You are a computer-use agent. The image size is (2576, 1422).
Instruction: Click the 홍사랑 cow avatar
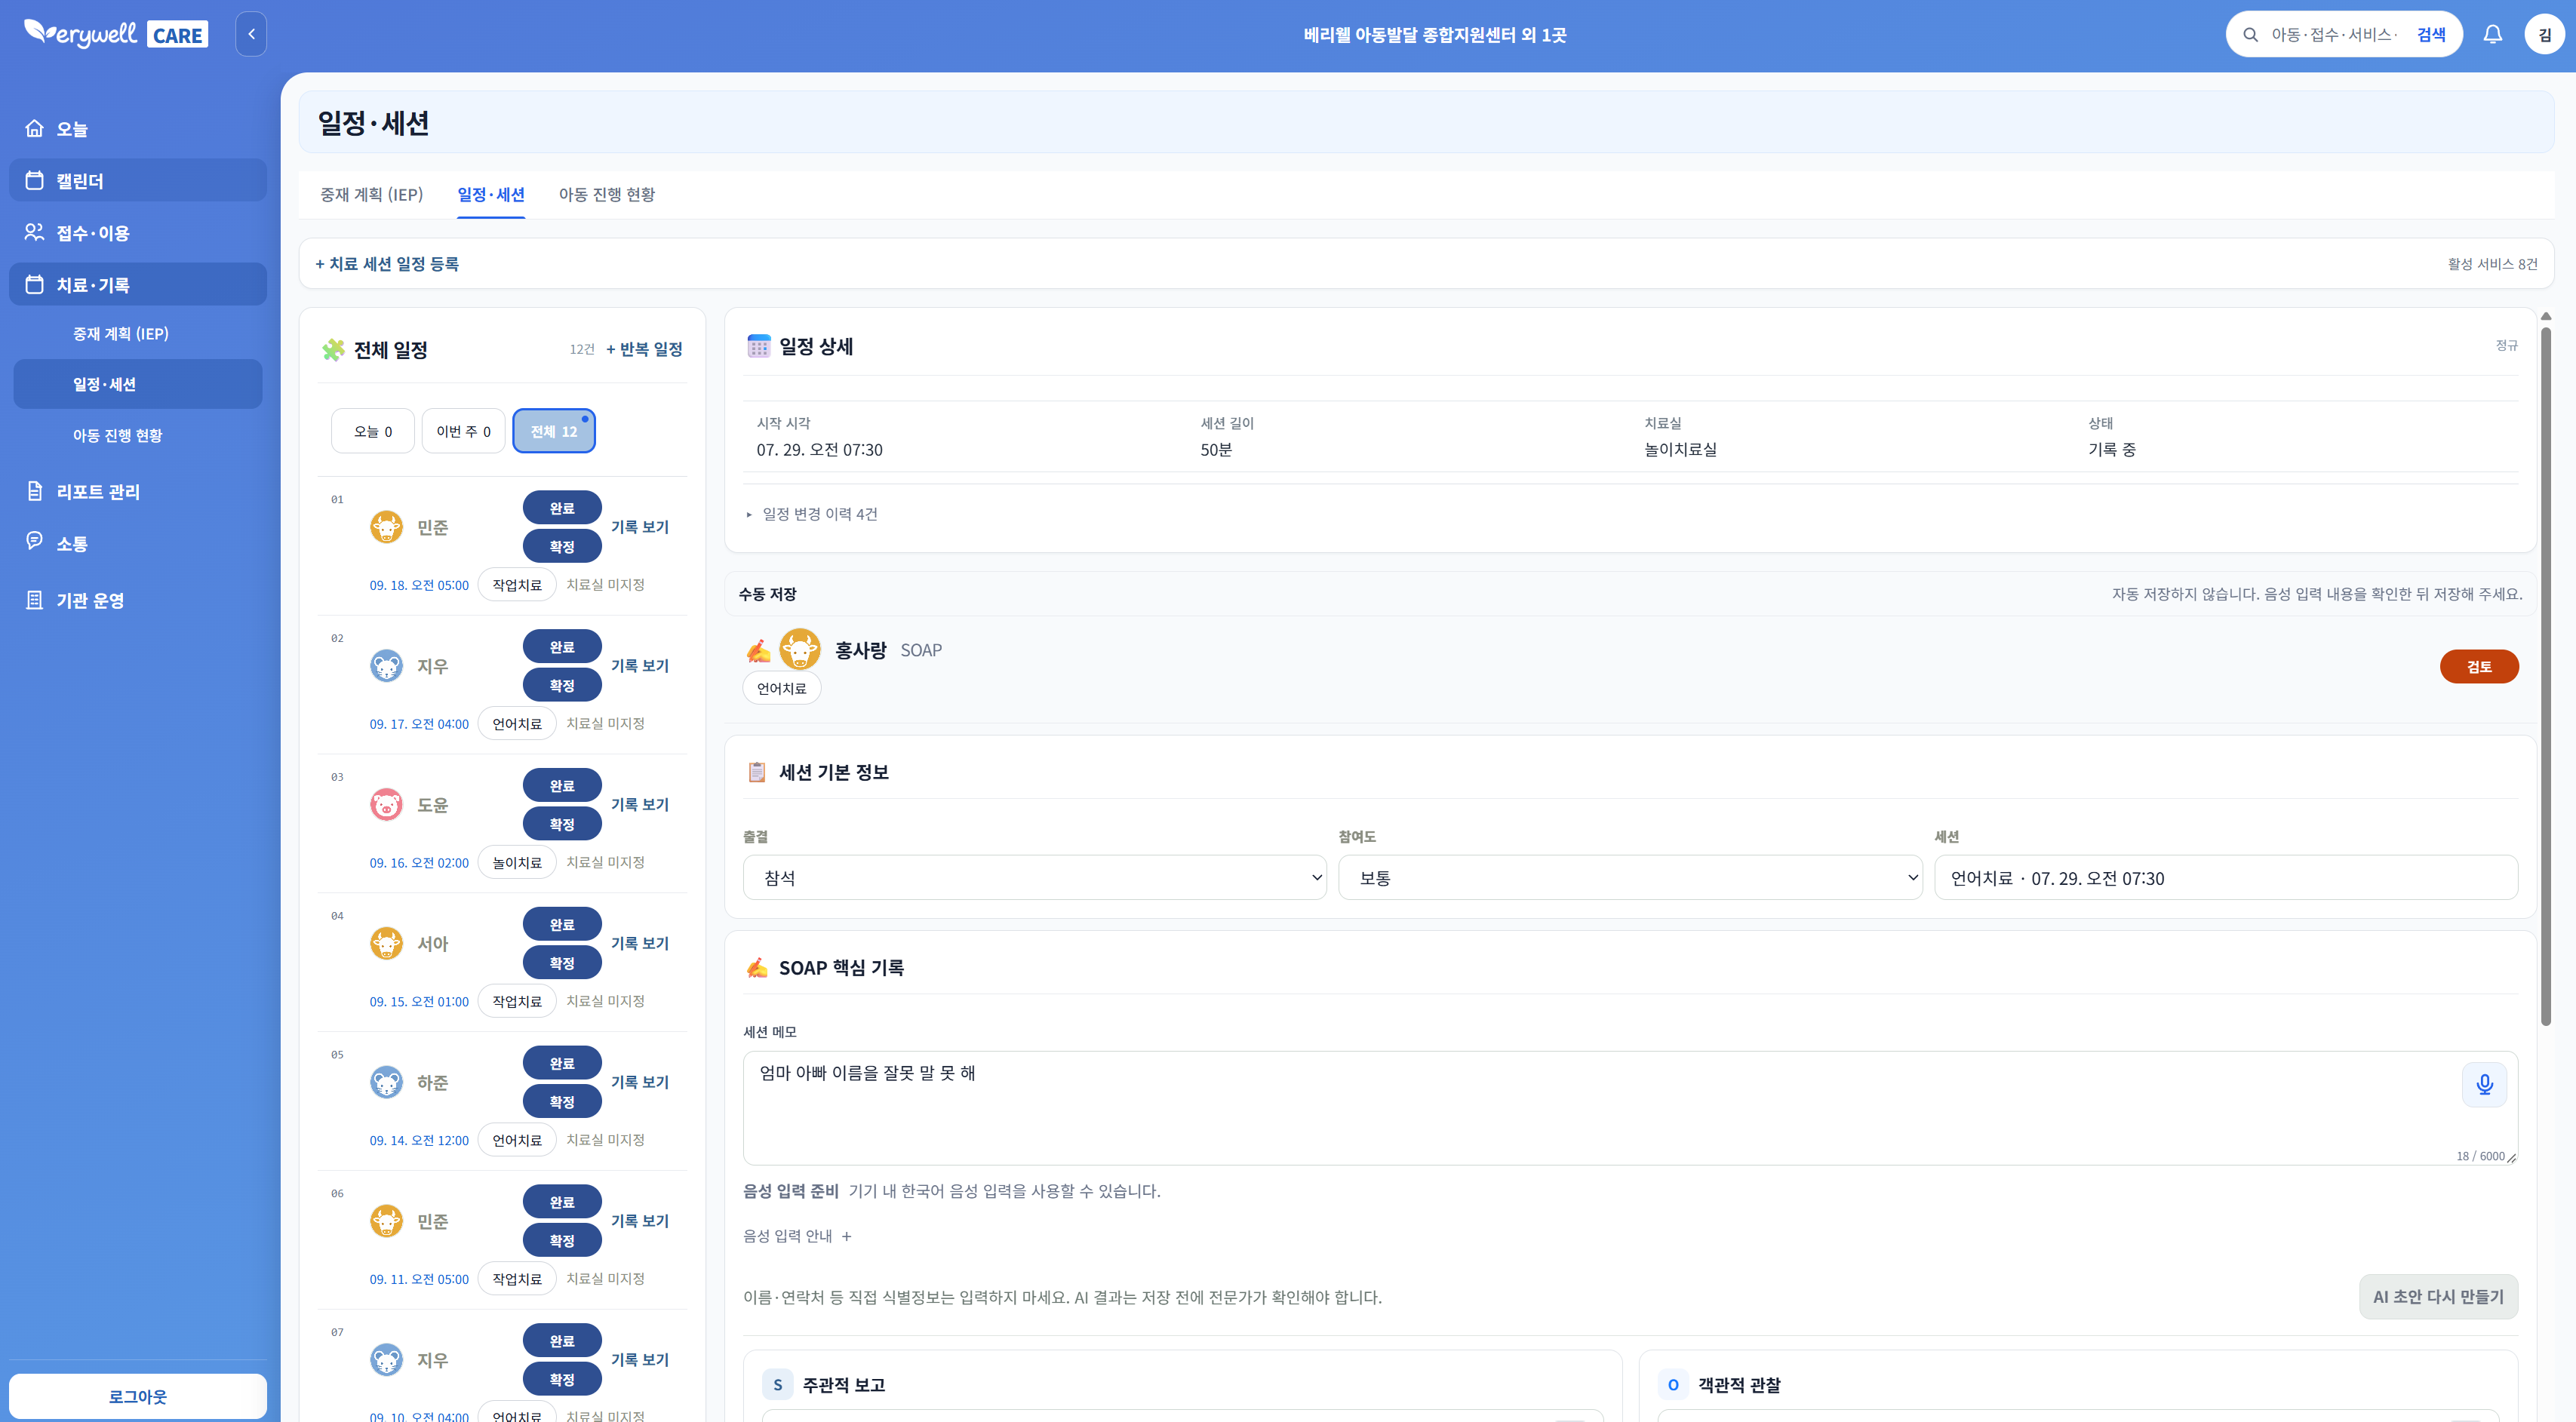click(x=800, y=650)
